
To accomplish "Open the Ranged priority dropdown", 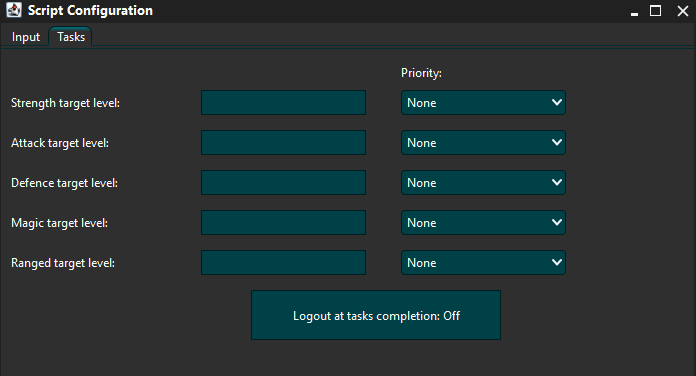I will [x=483, y=262].
